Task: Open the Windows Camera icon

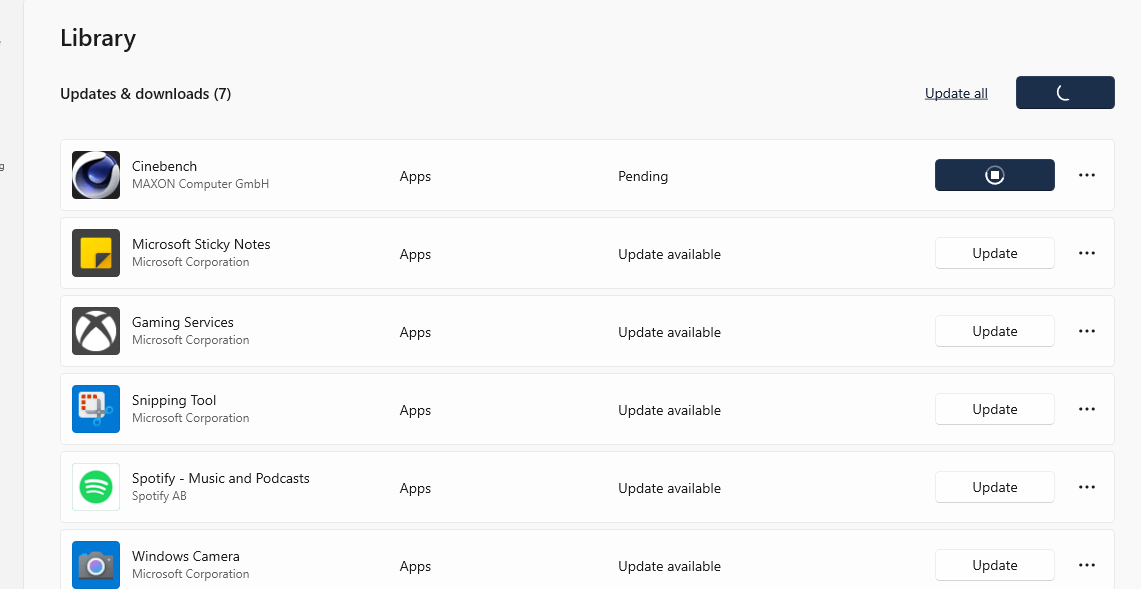Action: pos(96,565)
